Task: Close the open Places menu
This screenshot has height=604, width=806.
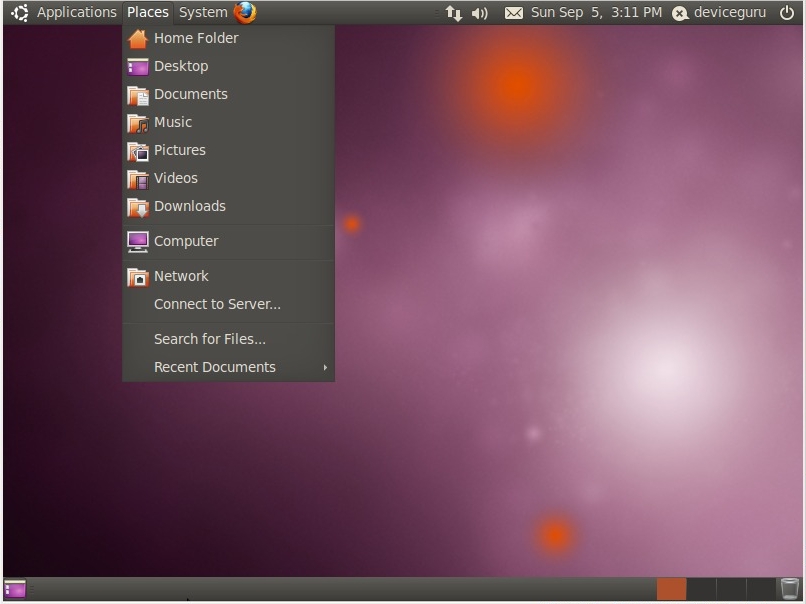Action: click(x=148, y=12)
